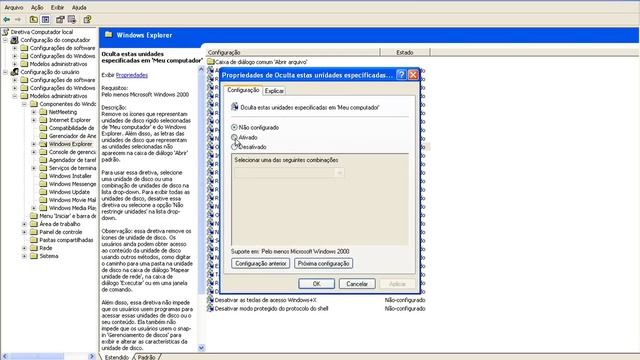Select the Agendador de tarefas tree item
This screenshot has width=640, height=360.
[72, 160]
